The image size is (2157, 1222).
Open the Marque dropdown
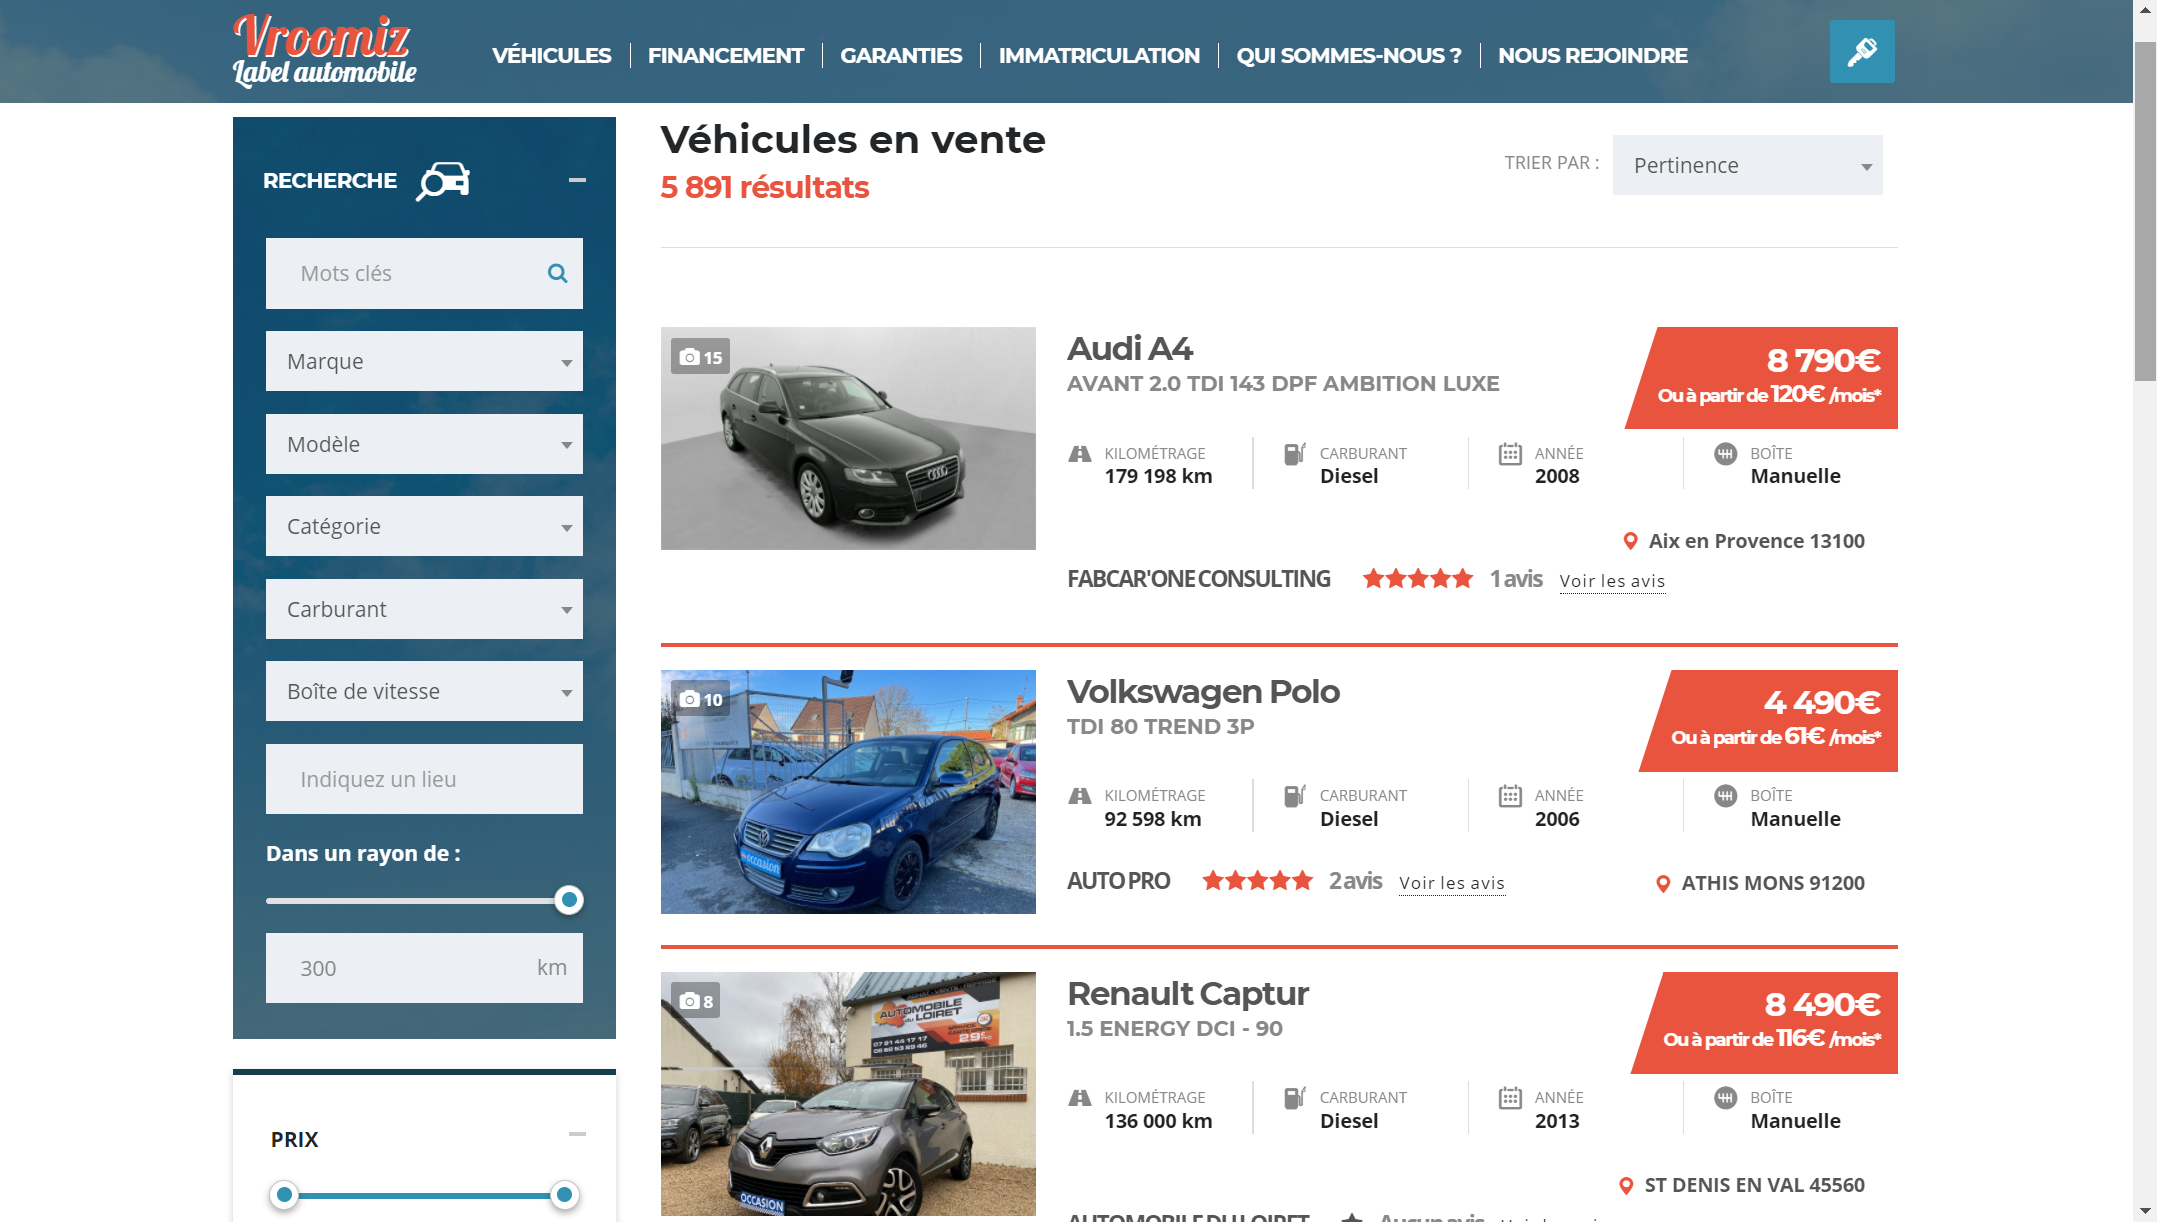[x=424, y=361]
